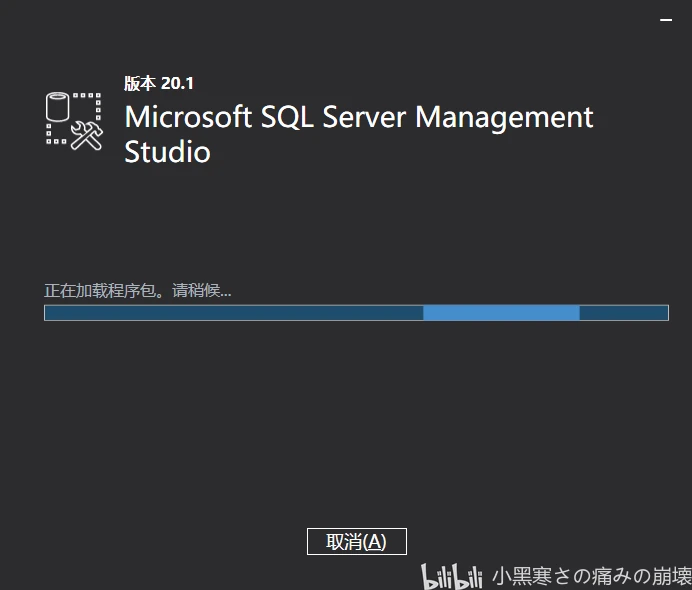Click the word Microsoft in the title
The height and width of the screenshot is (590, 692).
(188, 117)
